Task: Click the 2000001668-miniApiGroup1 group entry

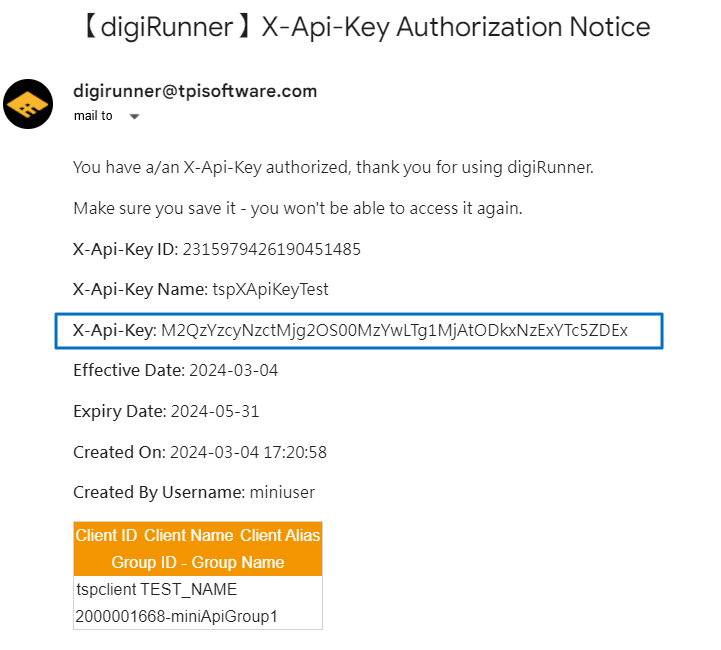Action: [176, 616]
